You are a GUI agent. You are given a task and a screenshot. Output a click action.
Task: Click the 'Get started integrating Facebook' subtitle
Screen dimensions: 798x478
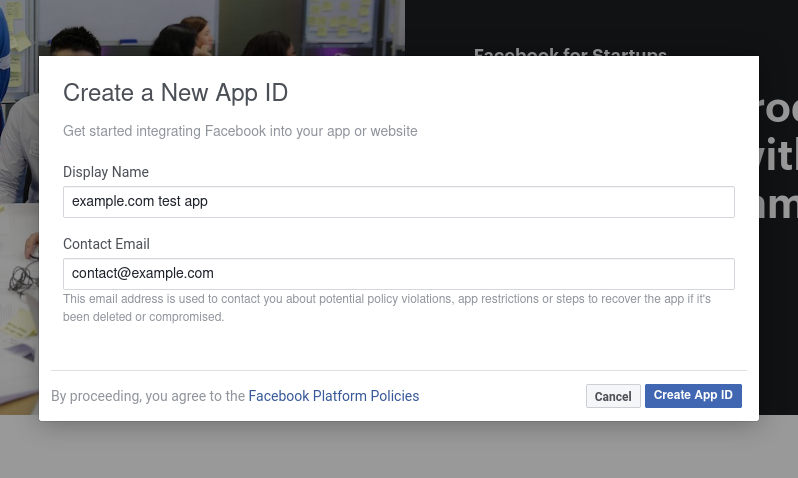[240, 131]
